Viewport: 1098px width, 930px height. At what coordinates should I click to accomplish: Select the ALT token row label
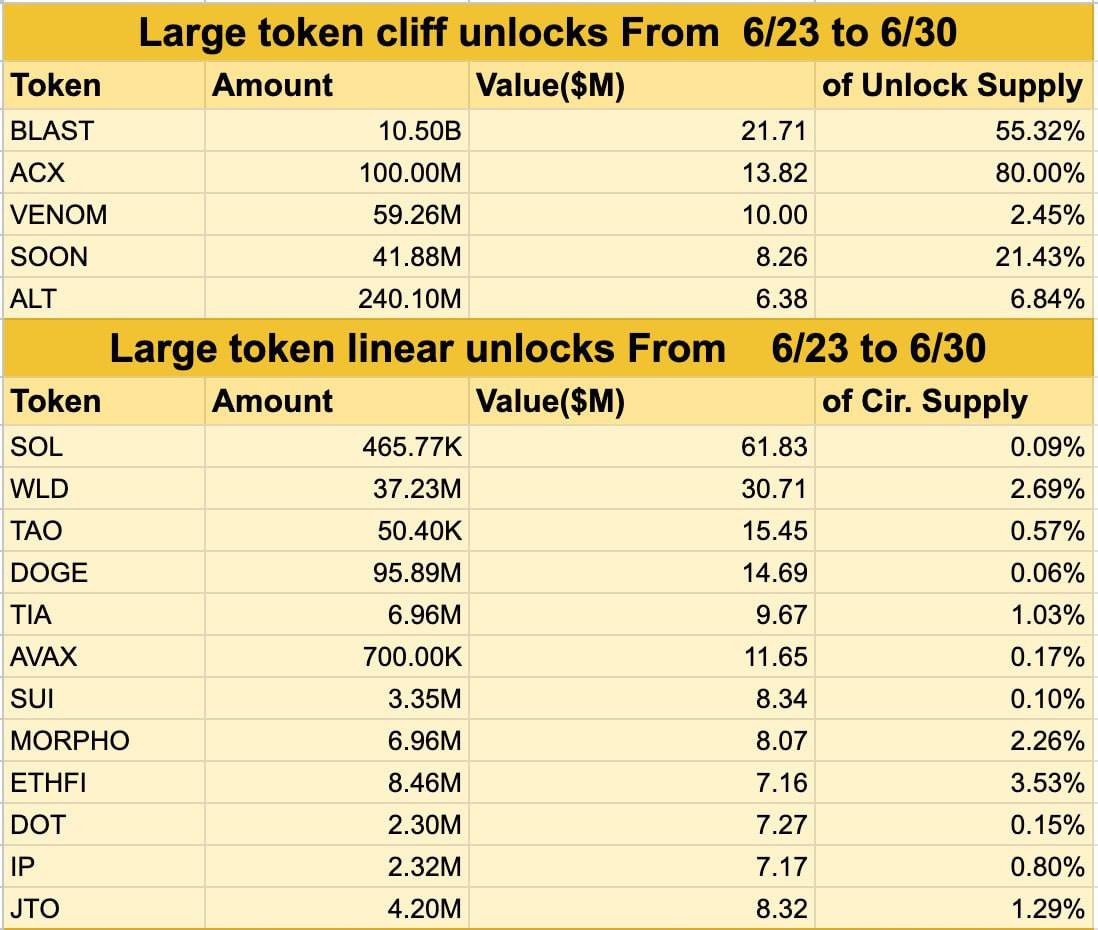point(104,298)
